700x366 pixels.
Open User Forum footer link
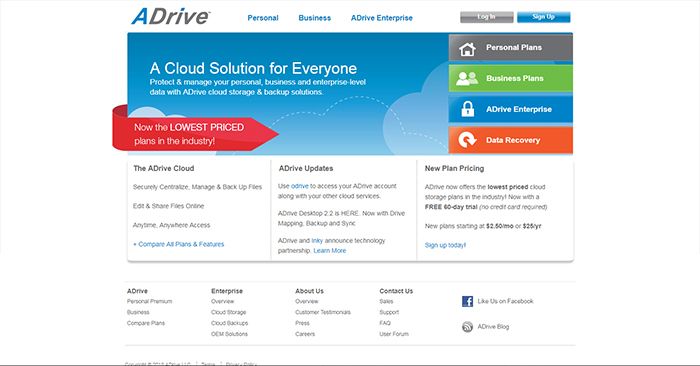click(x=394, y=334)
